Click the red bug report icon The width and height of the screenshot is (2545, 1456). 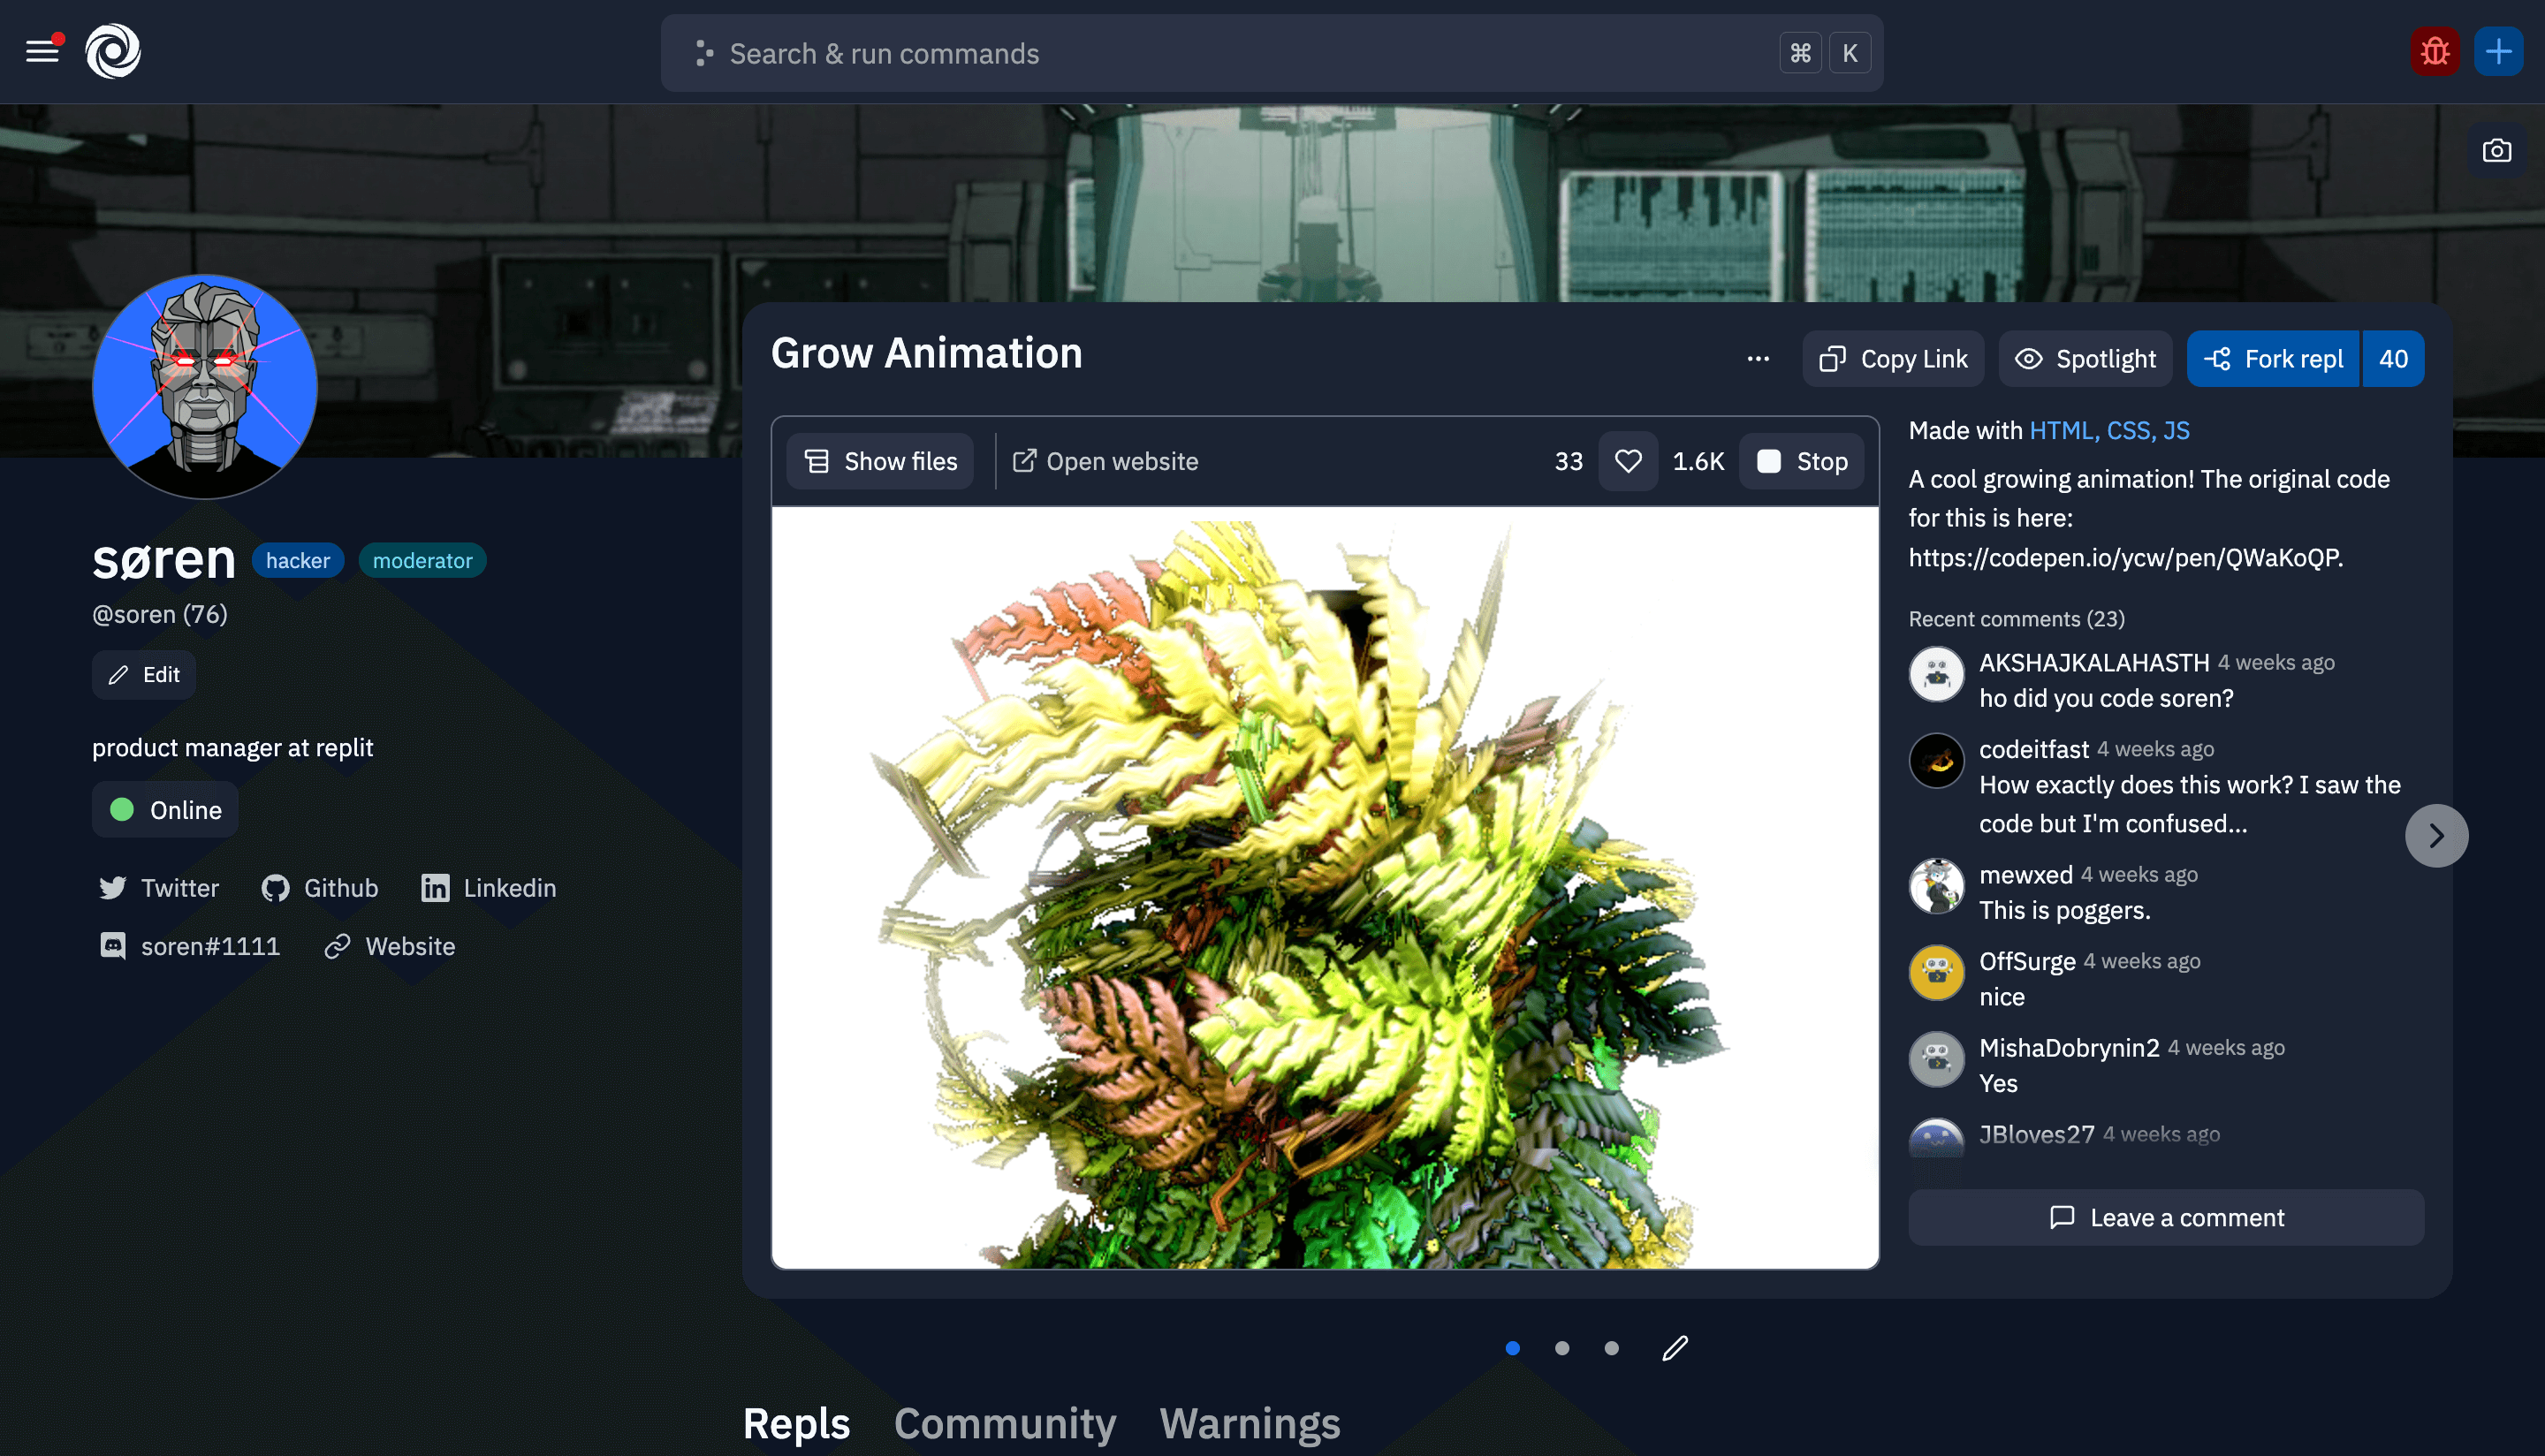point(2434,51)
